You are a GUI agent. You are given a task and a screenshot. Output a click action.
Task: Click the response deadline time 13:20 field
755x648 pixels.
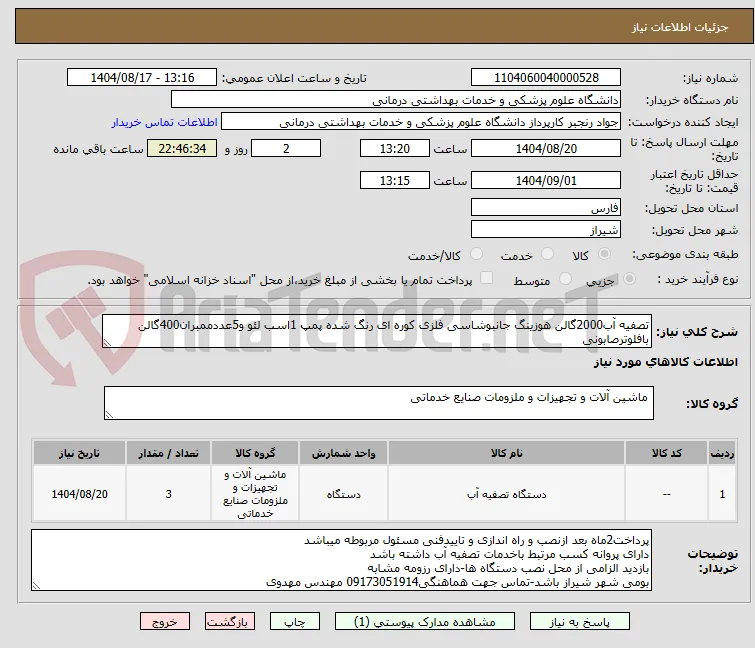click(395, 148)
